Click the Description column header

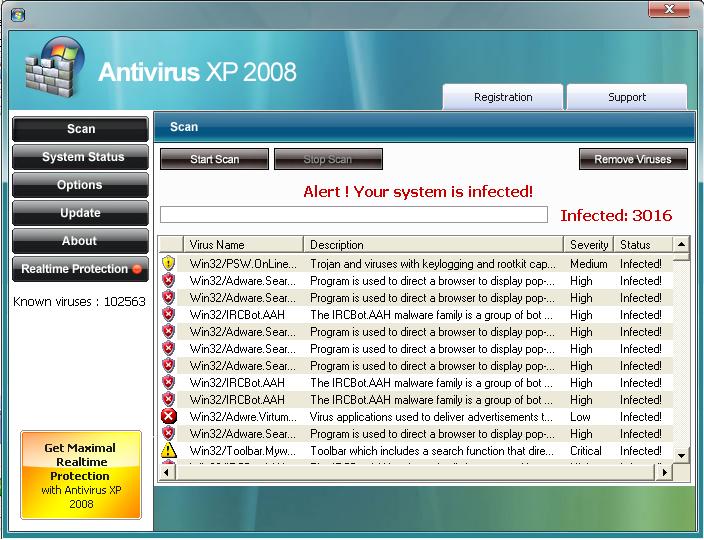click(434, 245)
